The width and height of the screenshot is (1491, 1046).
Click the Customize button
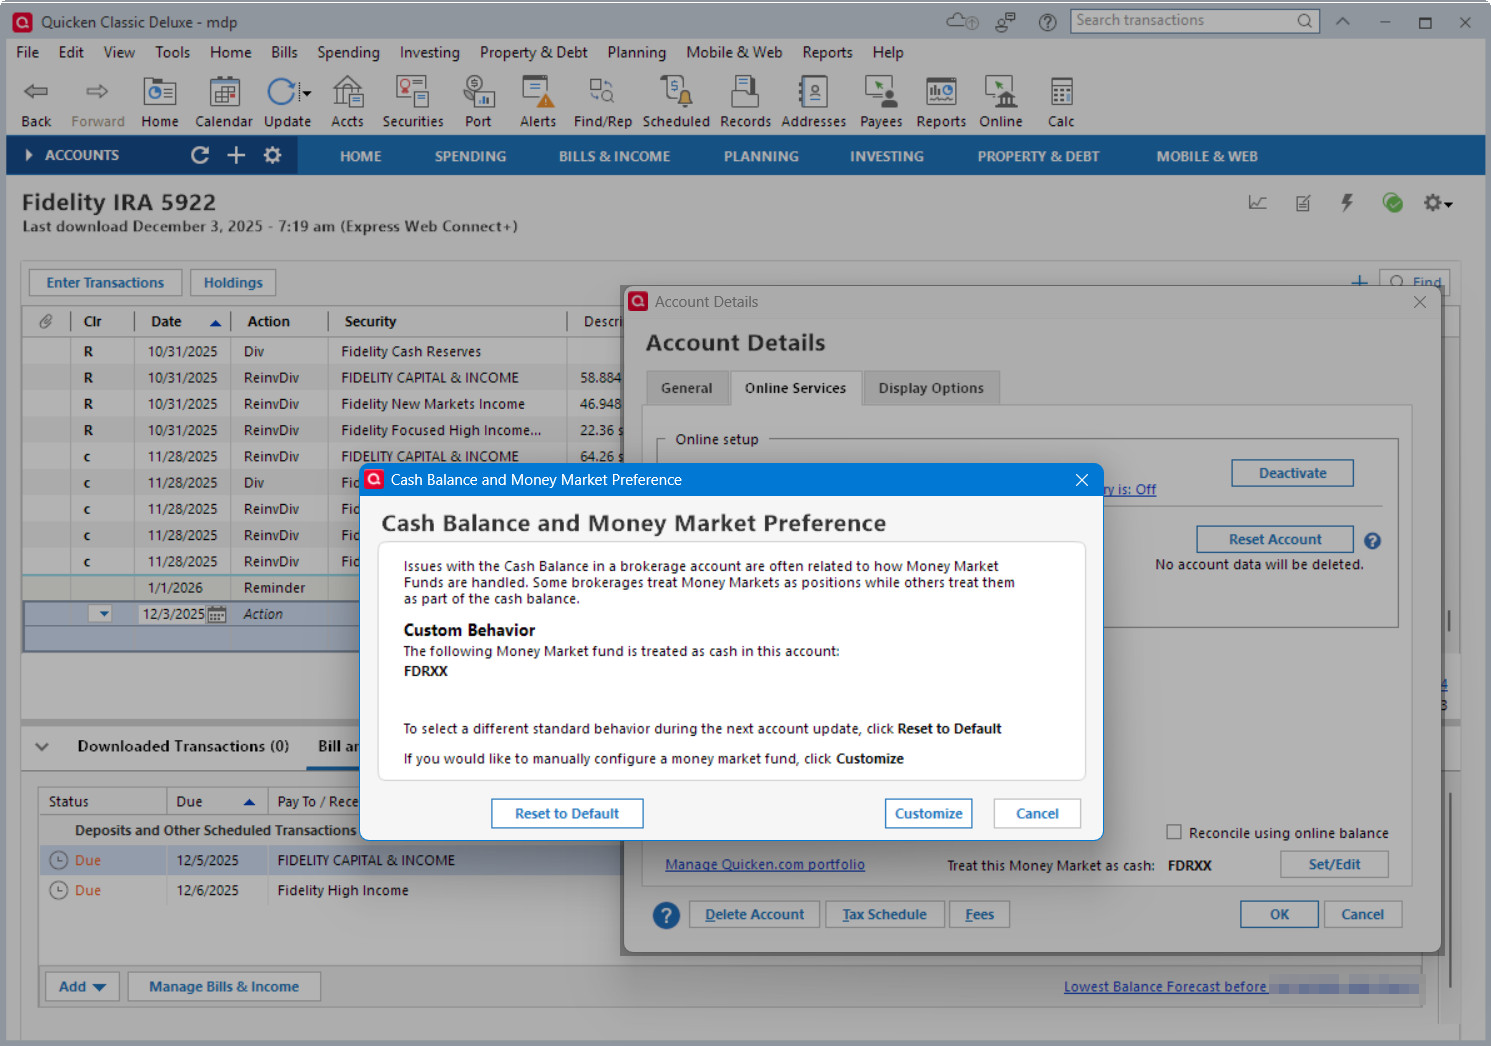tap(928, 814)
